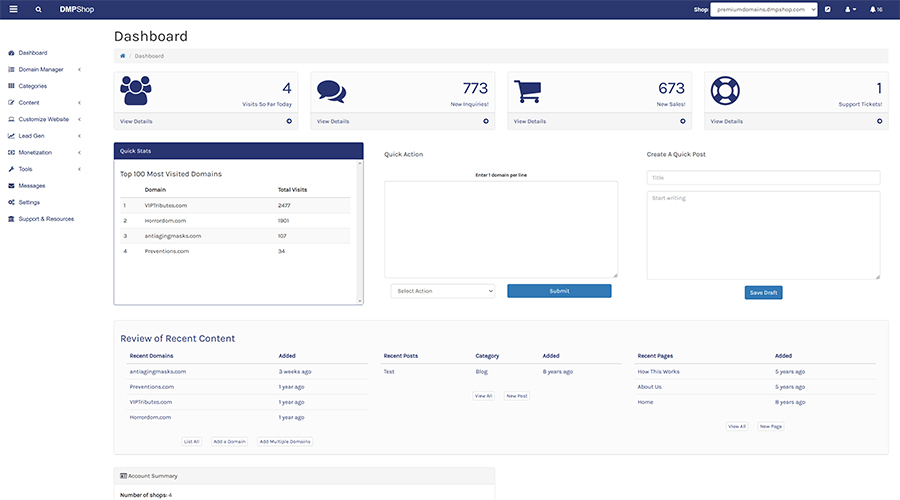
Task: Expand the Monetization sidebar section
Action: click(x=35, y=152)
